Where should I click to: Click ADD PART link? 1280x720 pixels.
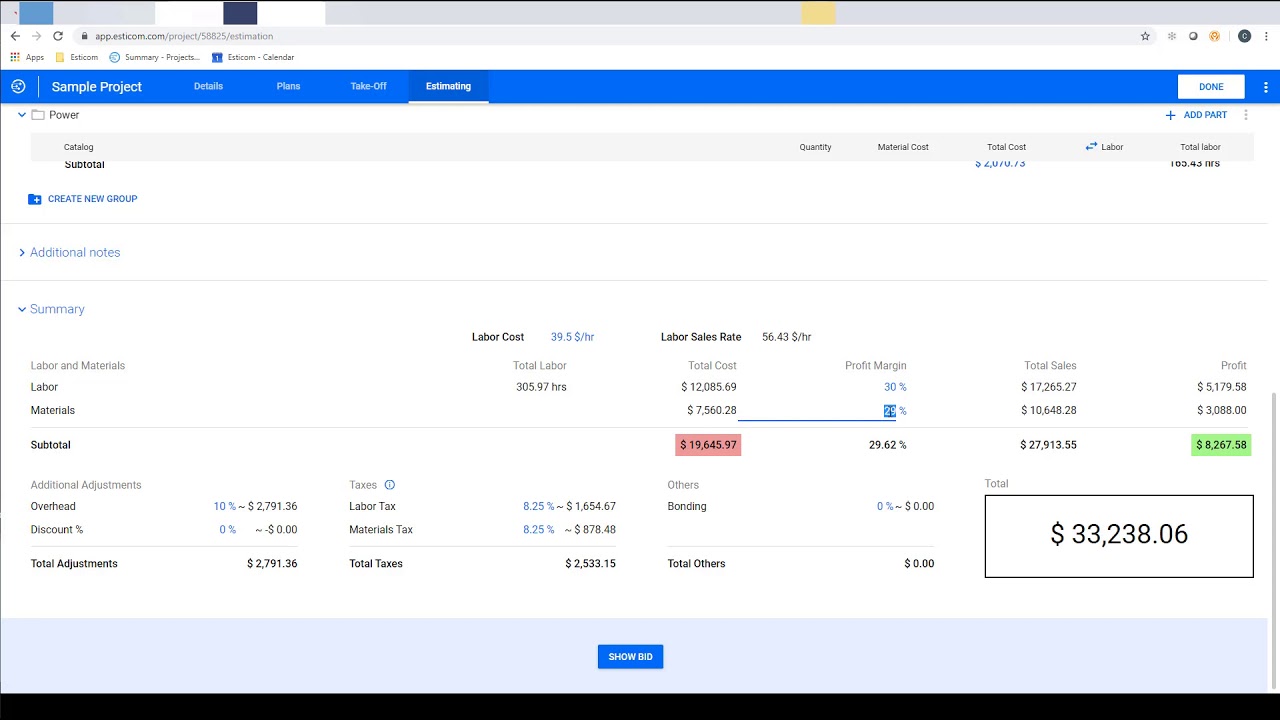1205,115
